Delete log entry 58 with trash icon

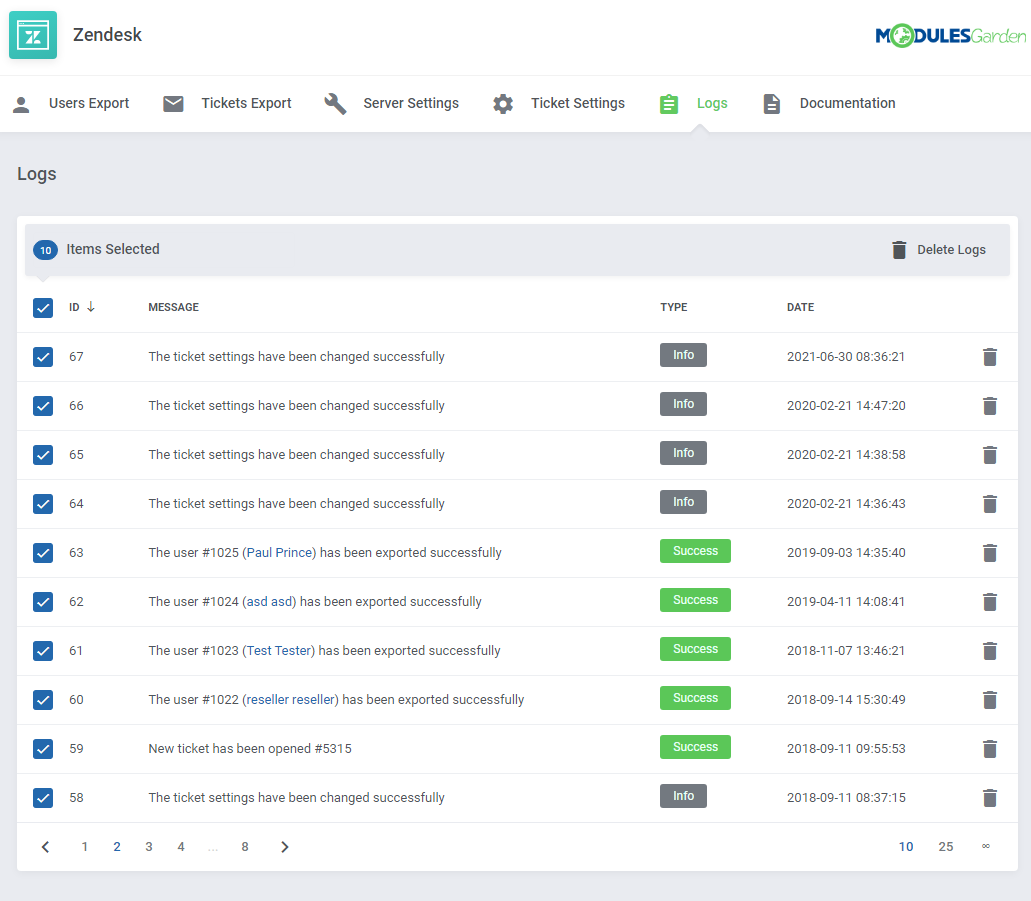coord(990,798)
